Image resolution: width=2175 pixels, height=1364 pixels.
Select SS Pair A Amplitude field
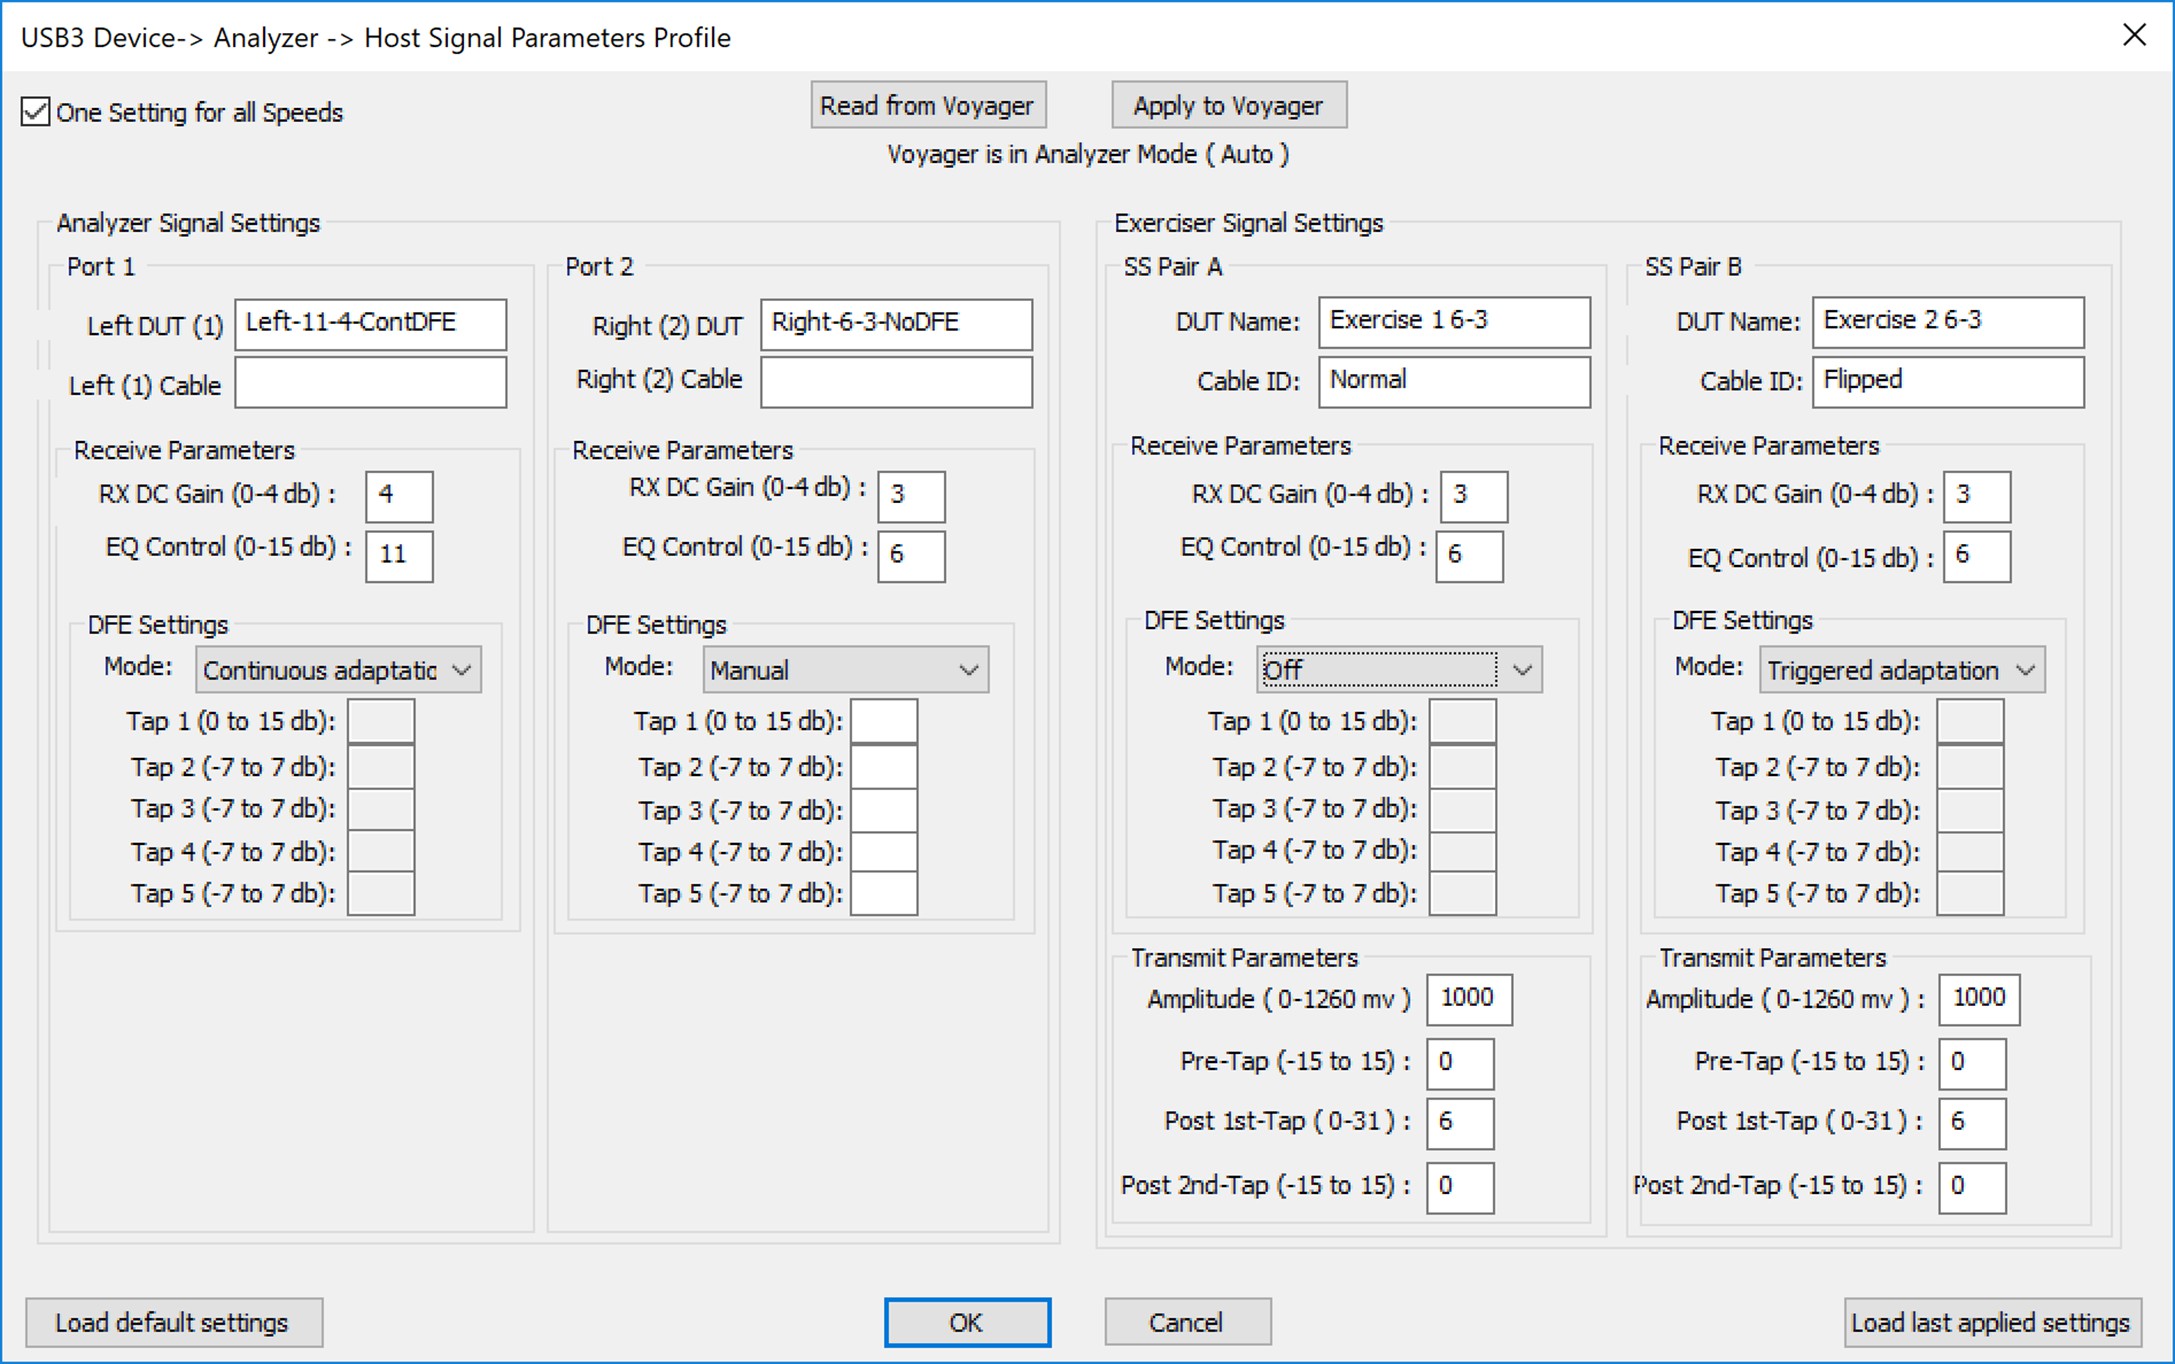(x=1469, y=999)
